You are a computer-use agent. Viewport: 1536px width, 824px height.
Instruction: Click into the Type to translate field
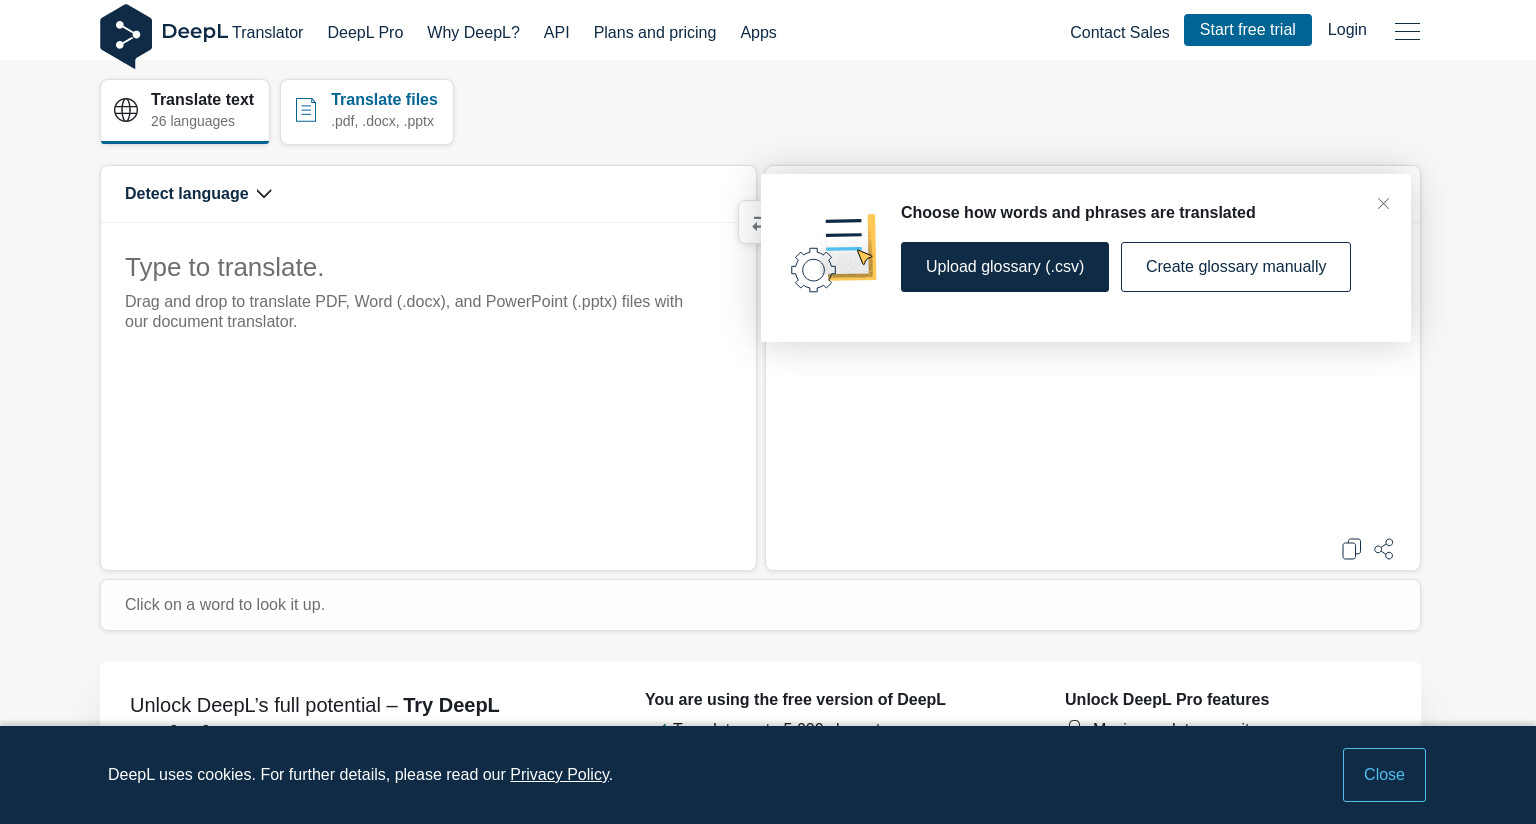pos(428,396)
